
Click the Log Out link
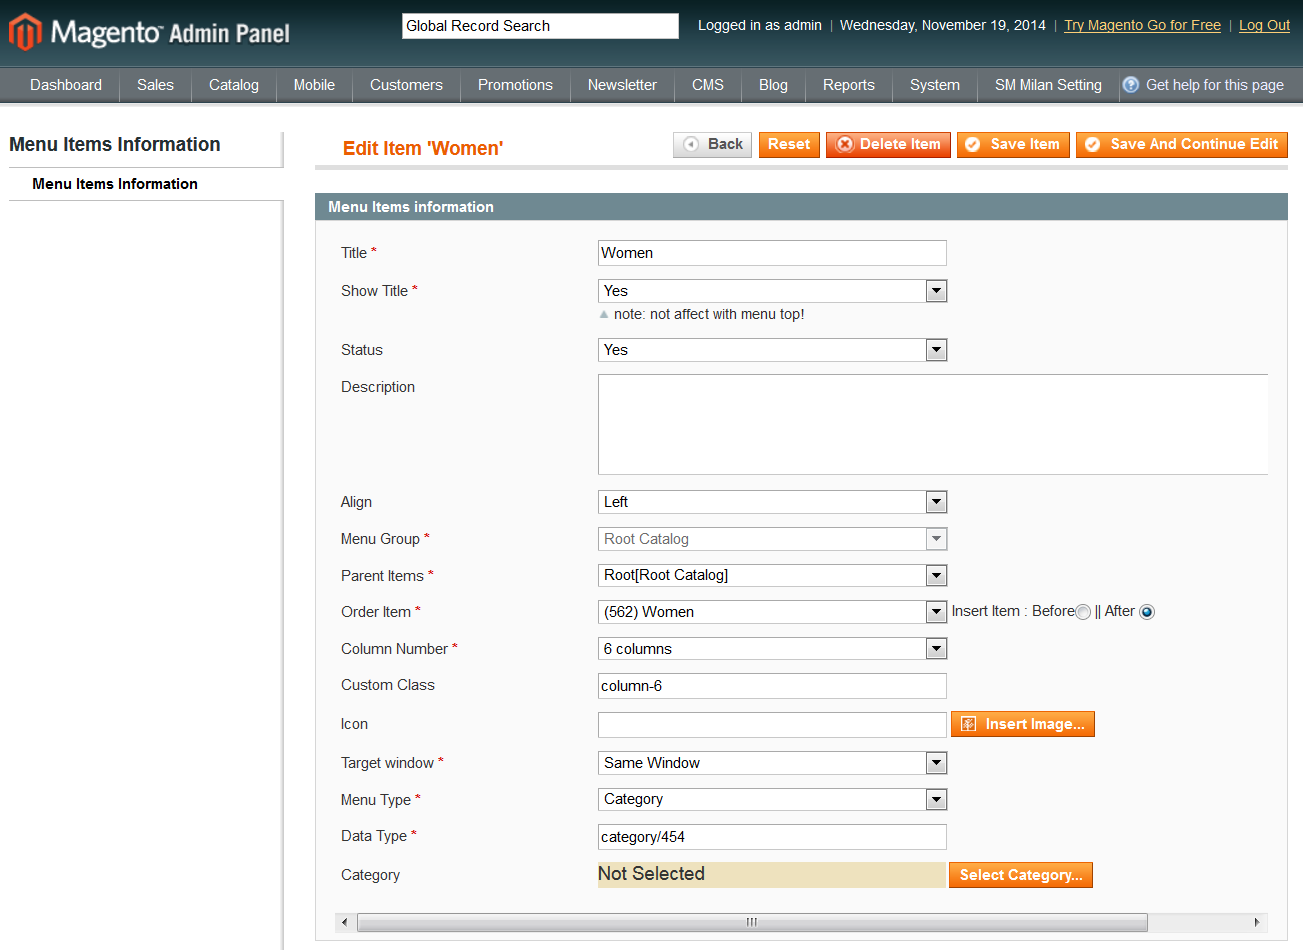coord(1264,25)
